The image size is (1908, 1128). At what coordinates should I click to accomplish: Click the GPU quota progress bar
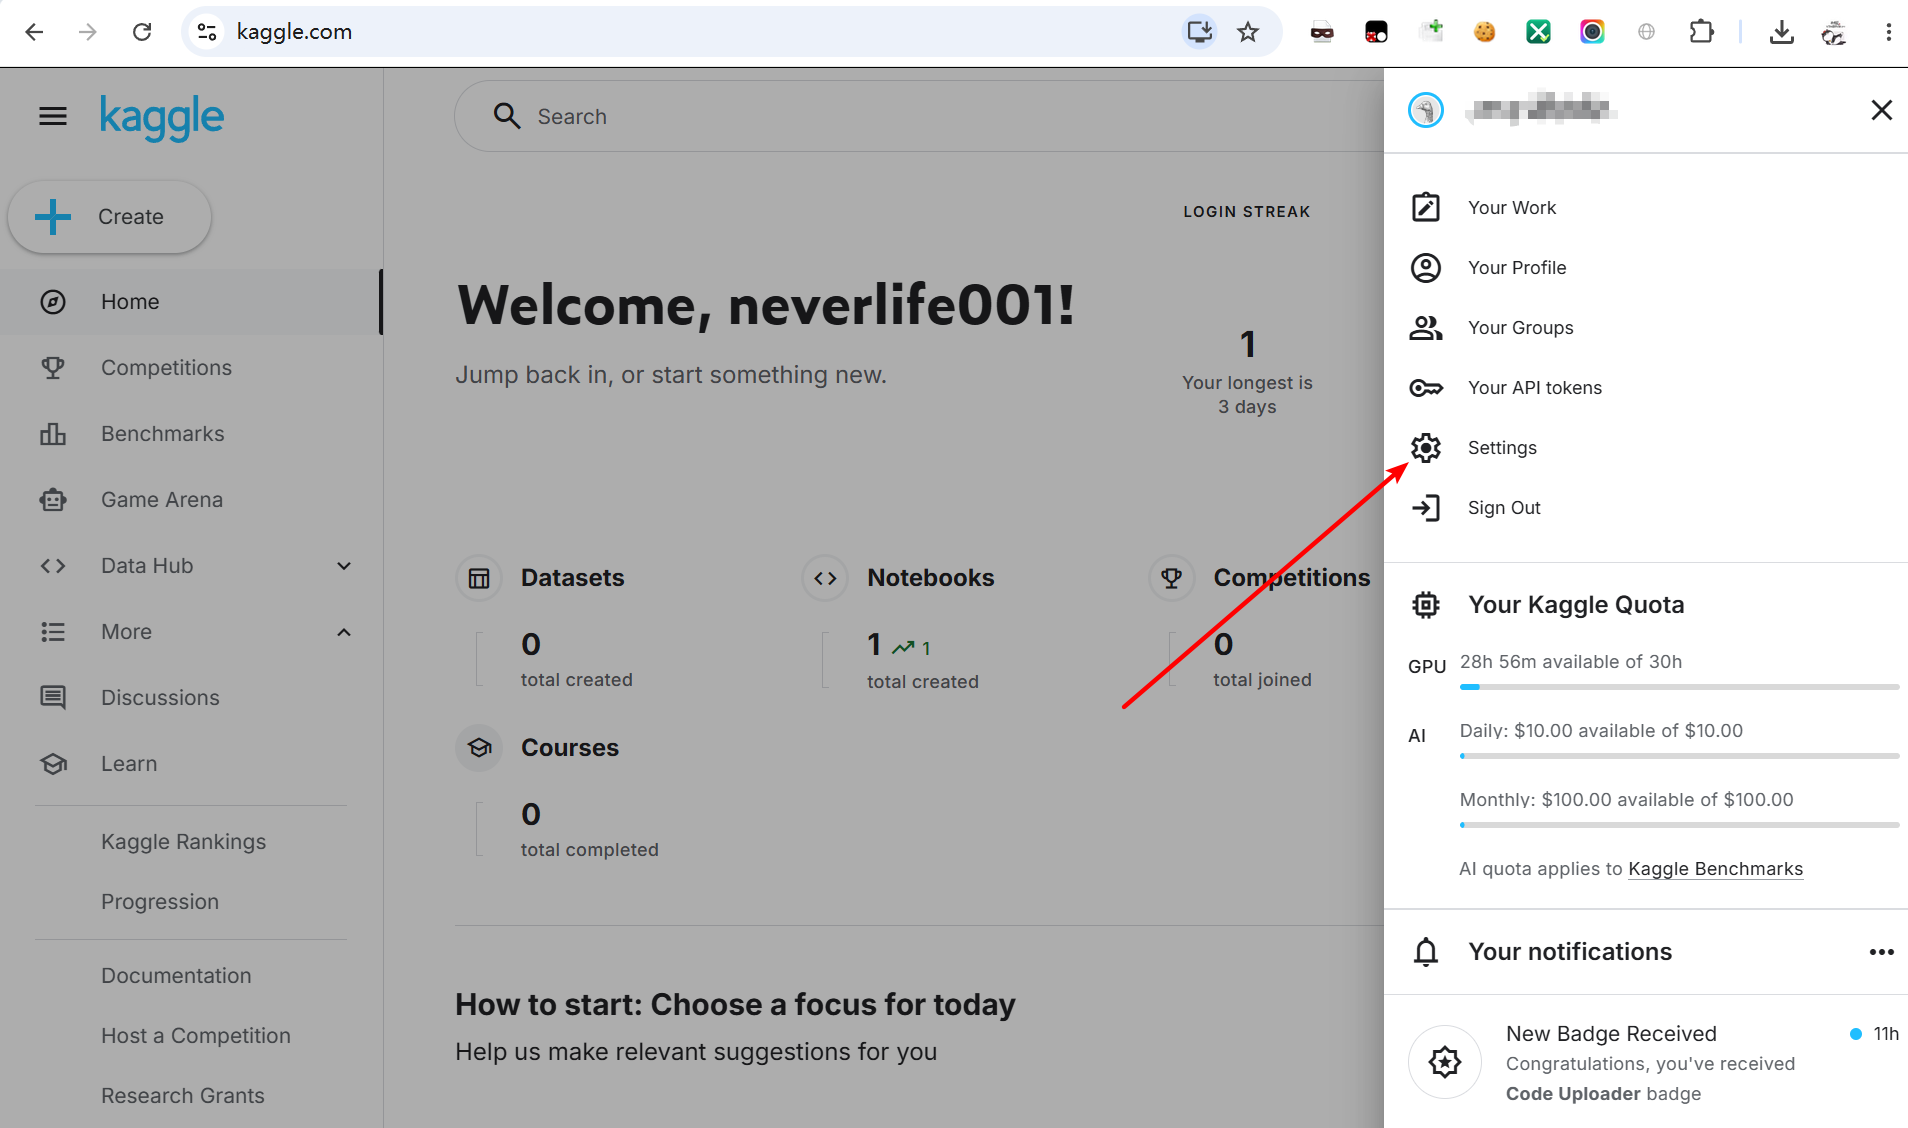coord(1679,687)
